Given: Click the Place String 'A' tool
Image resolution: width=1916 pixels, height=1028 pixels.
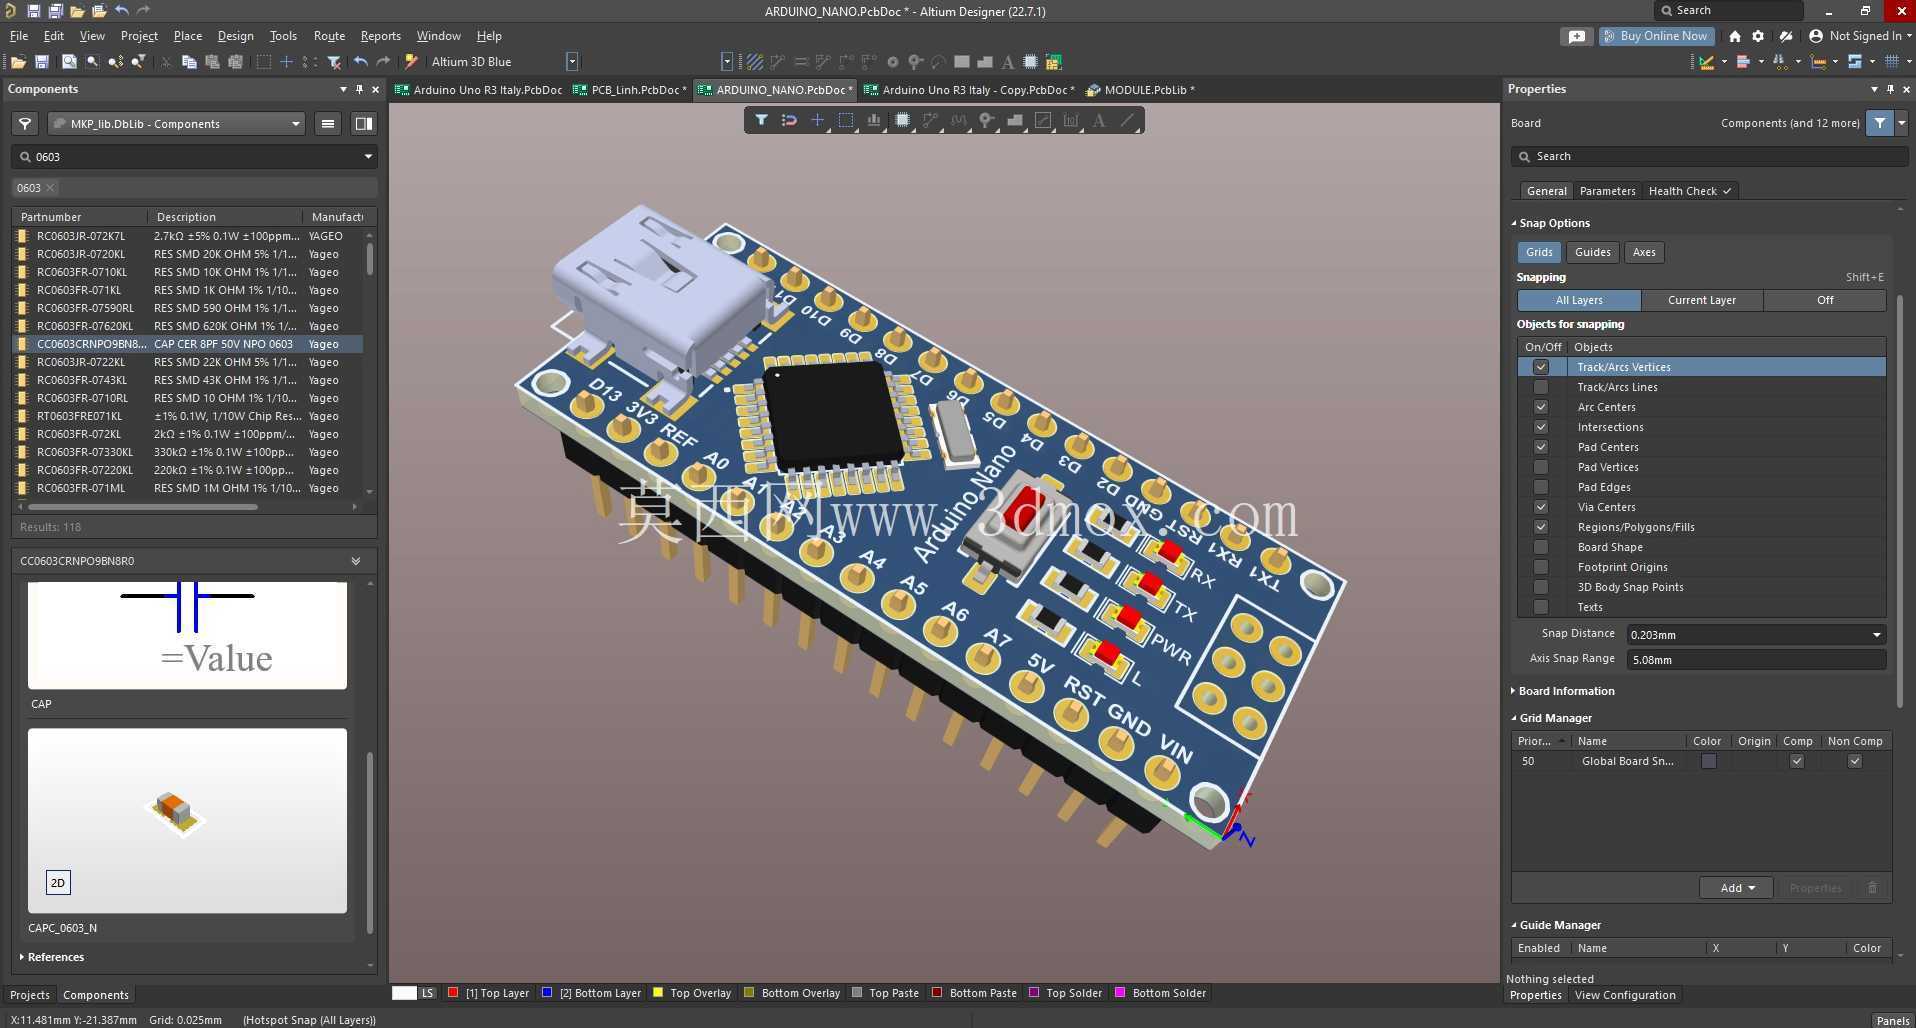Looking at the screenshot, I should [1099, 120].
